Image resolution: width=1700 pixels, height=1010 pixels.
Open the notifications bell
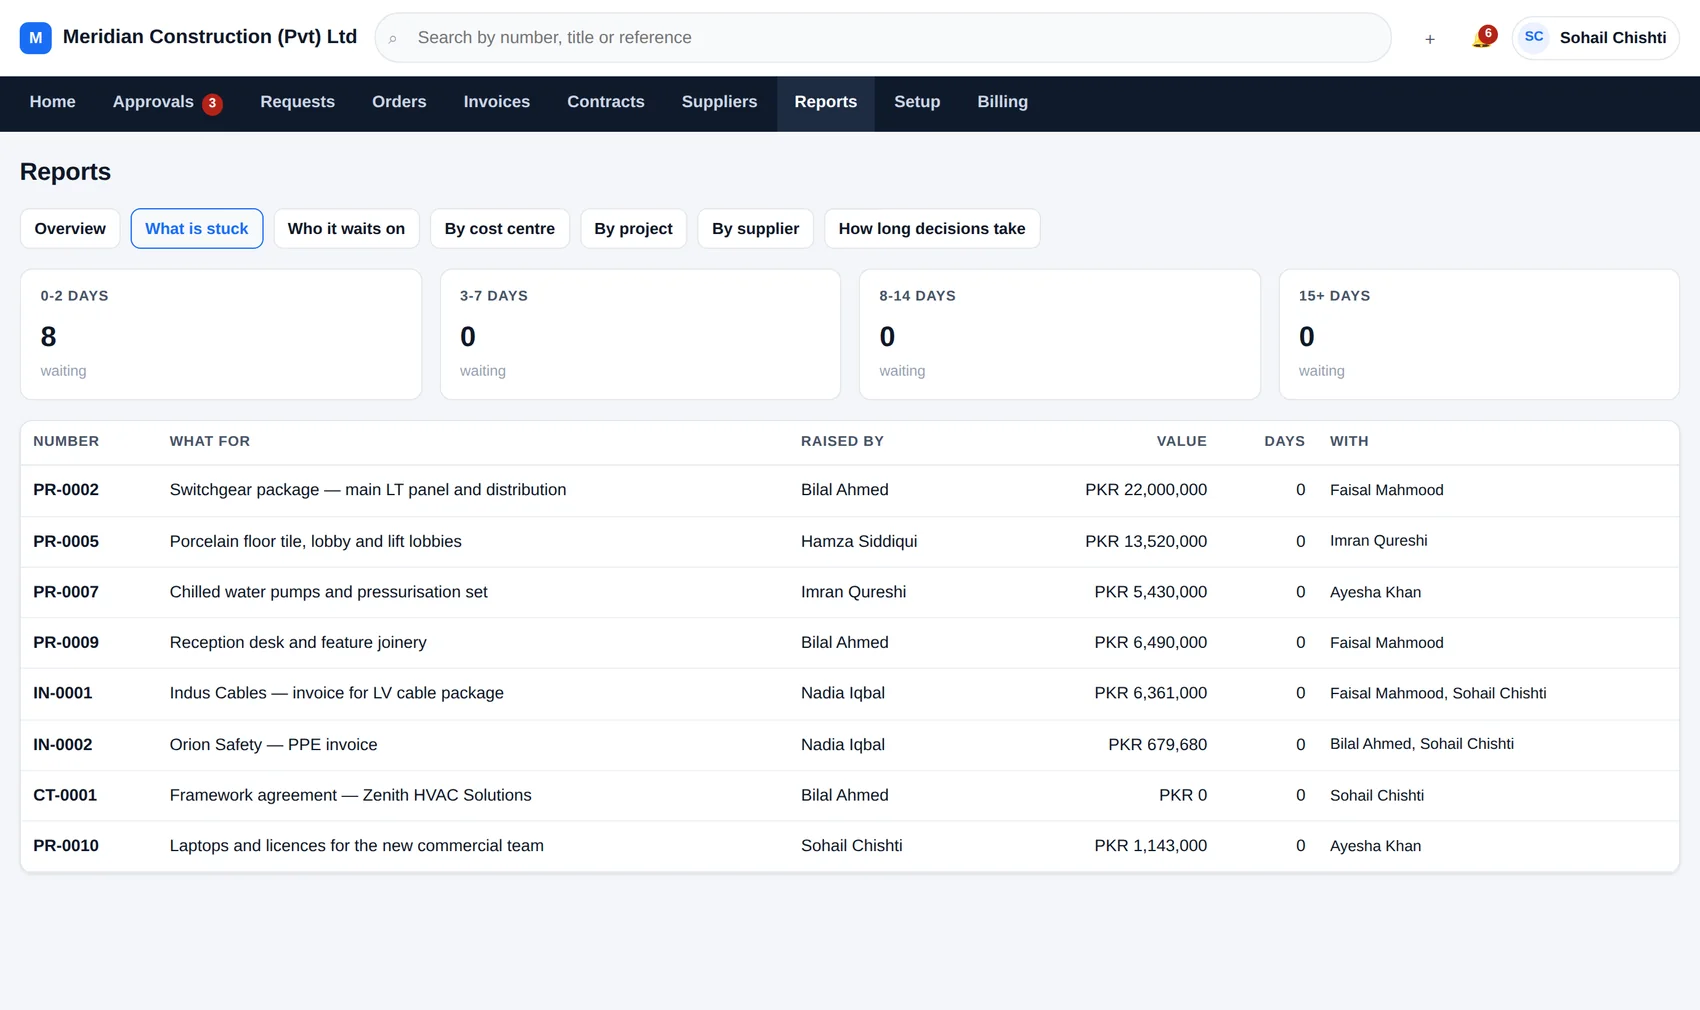click(x=1482, y=38)
